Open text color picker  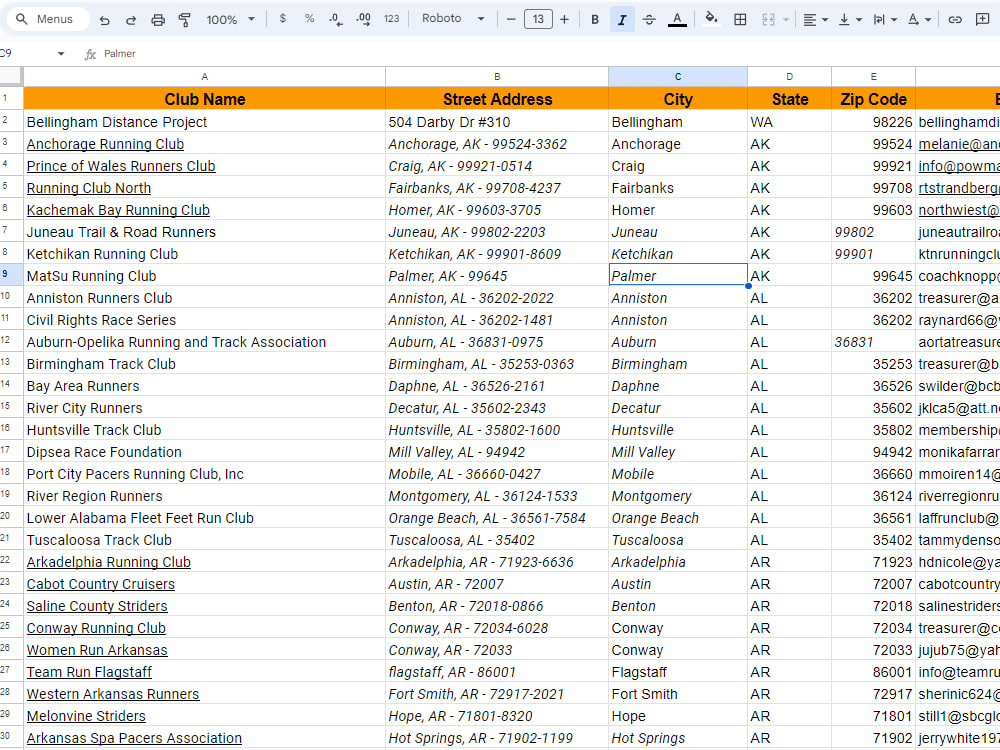pos(677,19)
